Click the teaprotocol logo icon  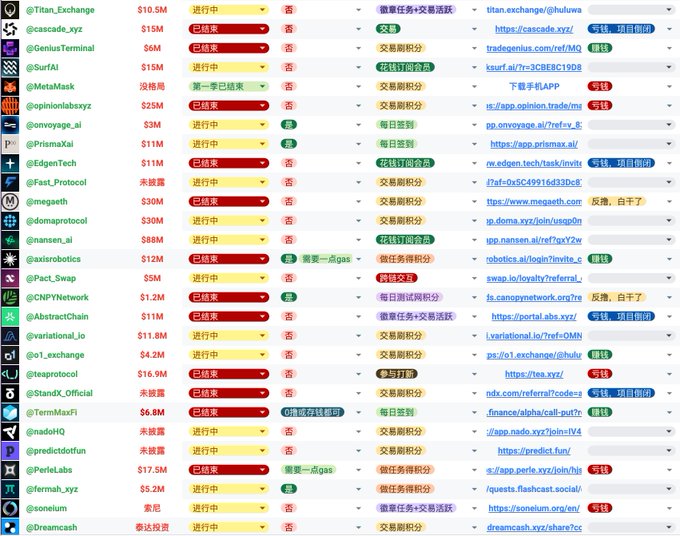[x=10, y=374]
